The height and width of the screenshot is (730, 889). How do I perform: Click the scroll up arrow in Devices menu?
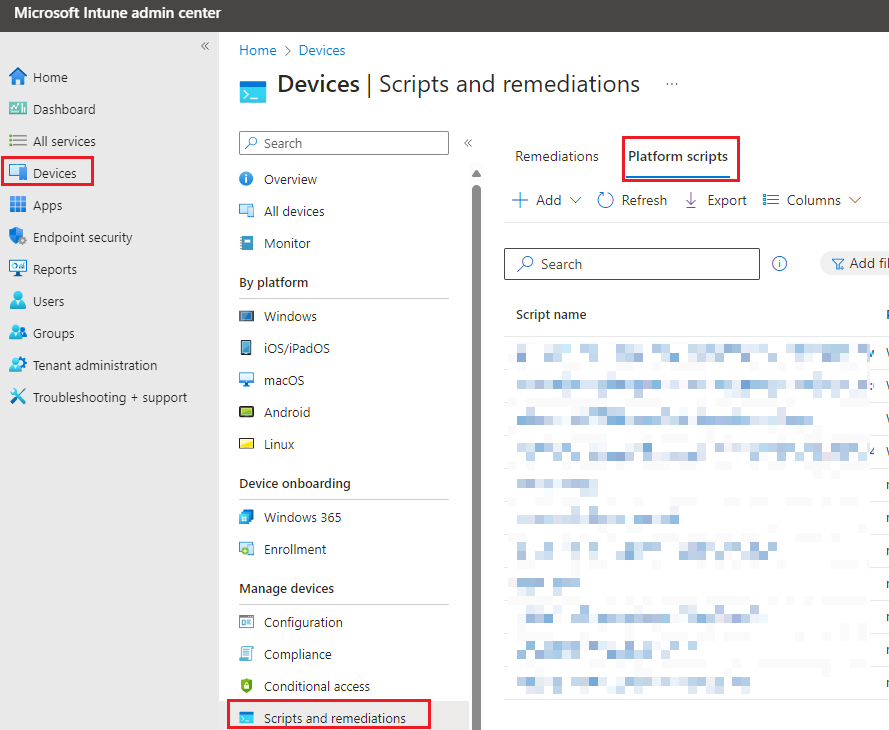(476, 173)
